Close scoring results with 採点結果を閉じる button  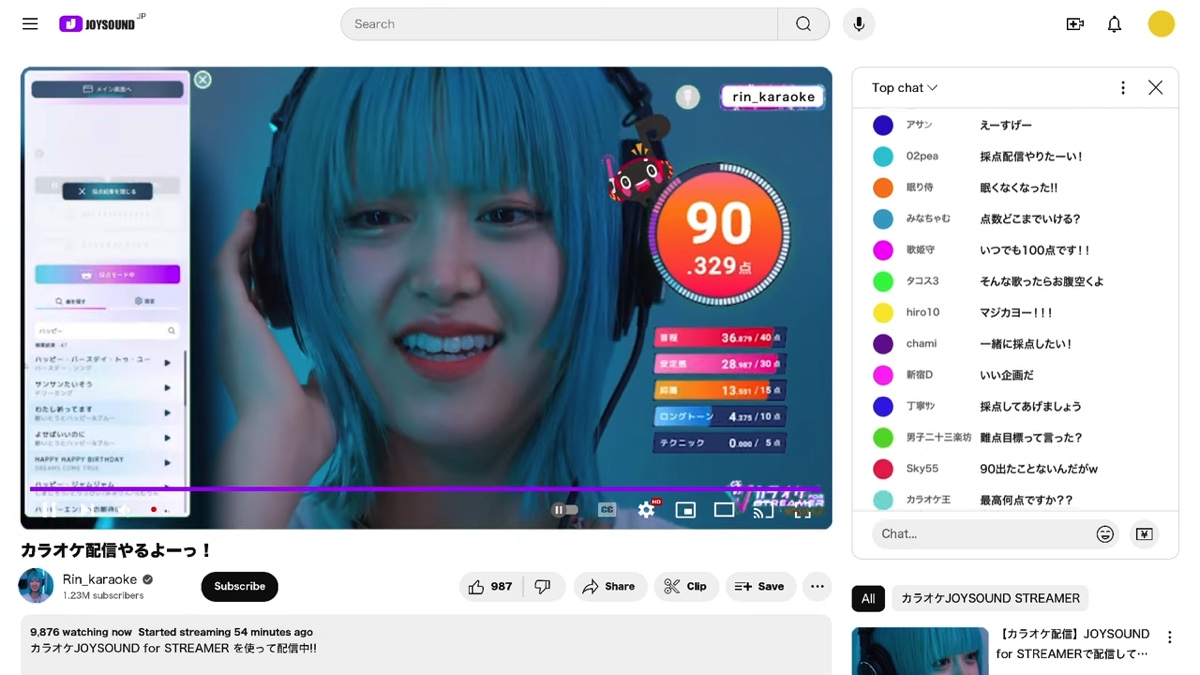coord(107,191)
